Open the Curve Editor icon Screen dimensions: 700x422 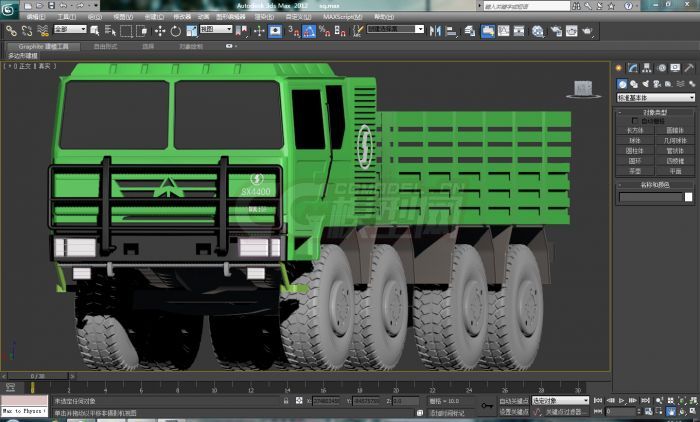click(x=504, y=31)
